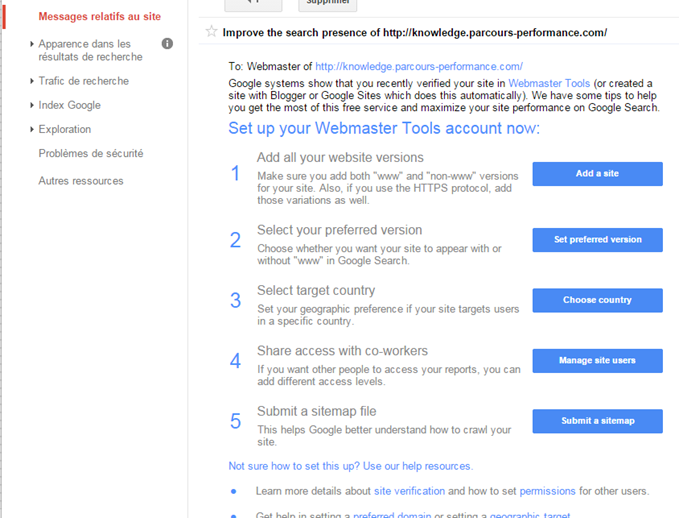Expand the Exploration menu section
This screenshot has height=518, width=679.
point(65,130)
